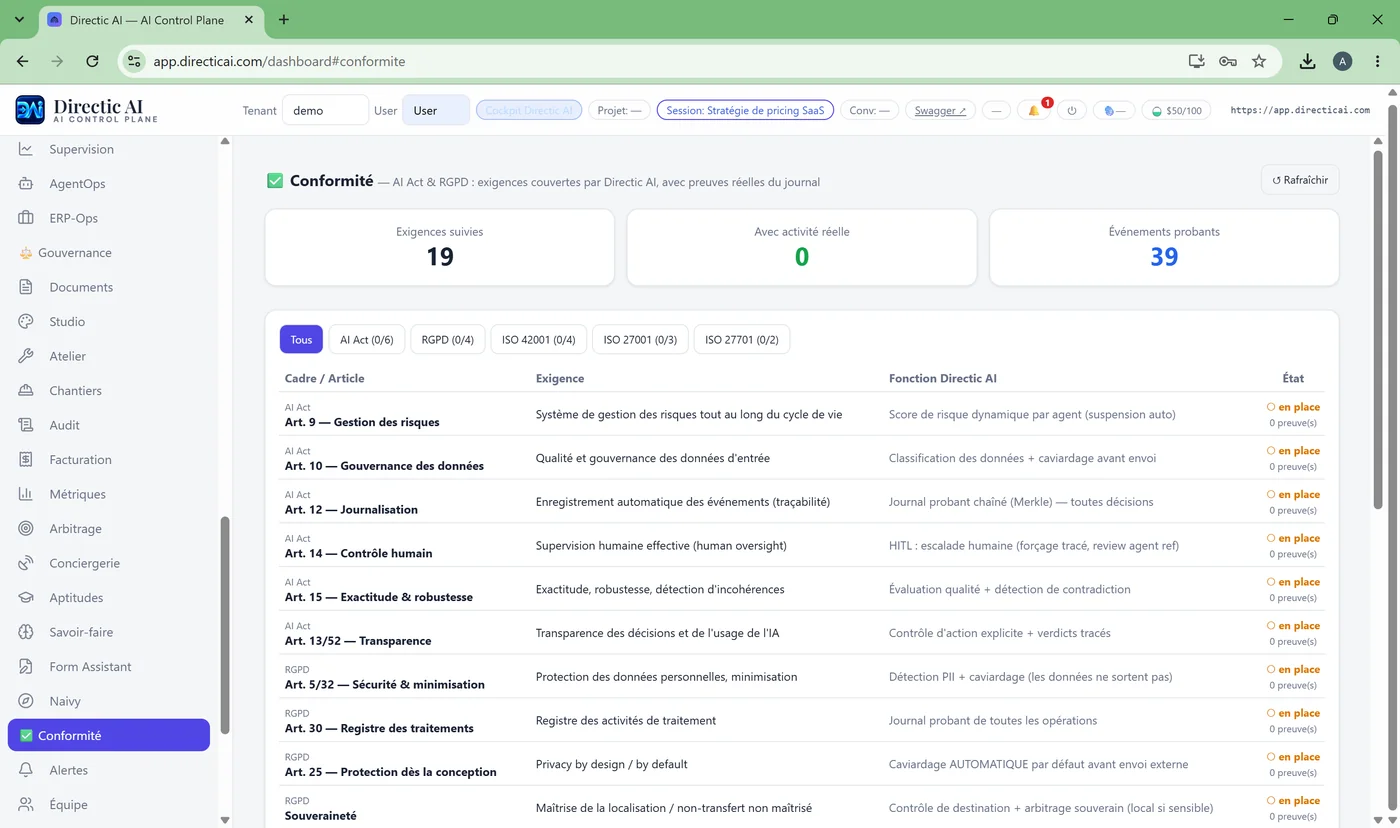Go to Chantiers section
The height and width of the screenshot is (828, 1400).
[75, 391]
